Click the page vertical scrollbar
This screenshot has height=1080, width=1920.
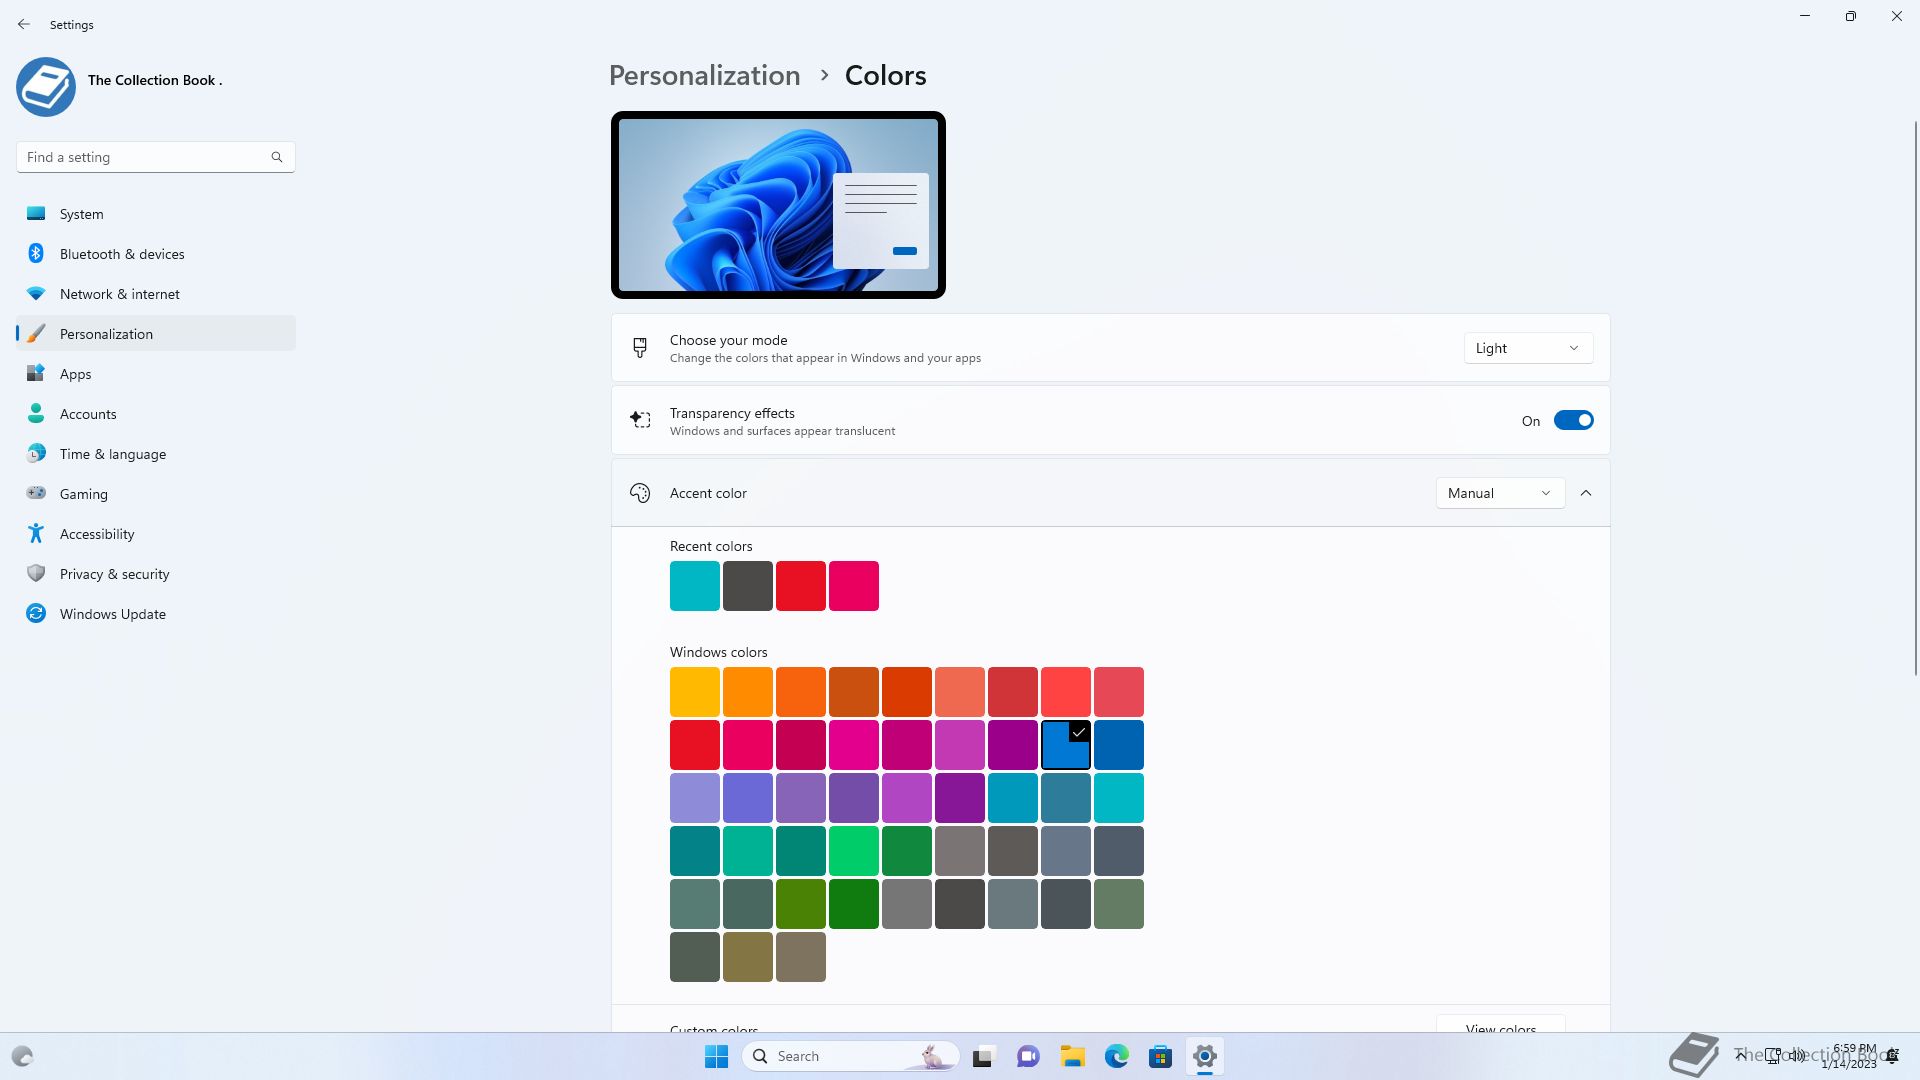[x=1915, y=397]
